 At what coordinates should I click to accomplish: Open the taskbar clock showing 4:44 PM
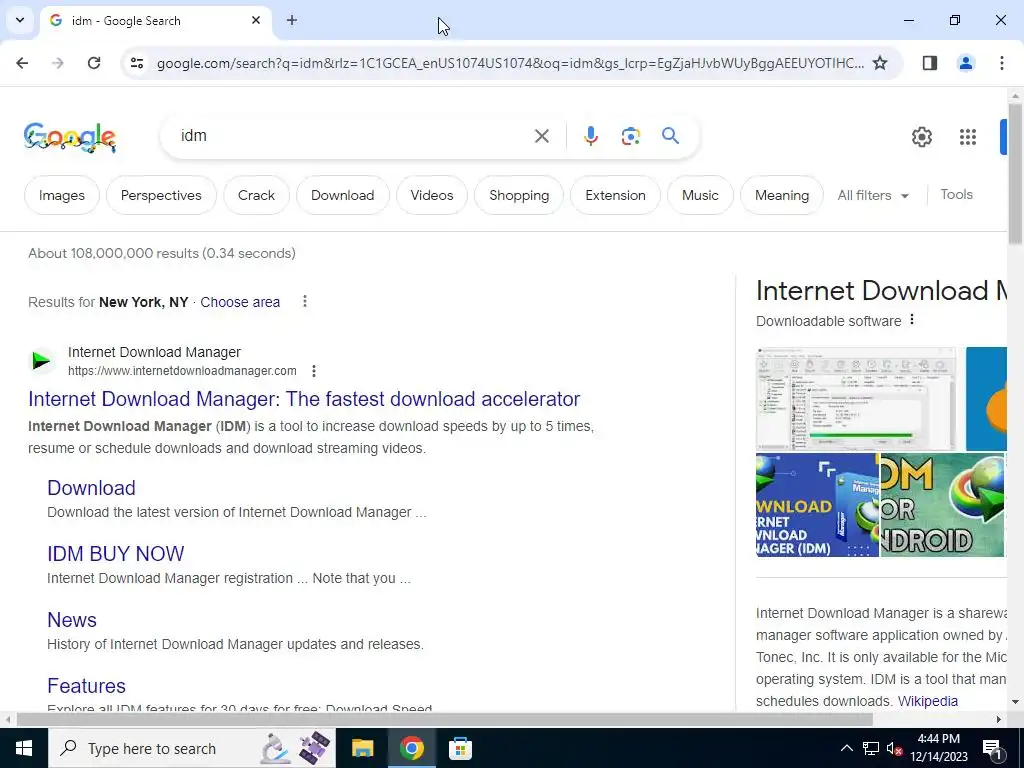[x=939, y=748]
